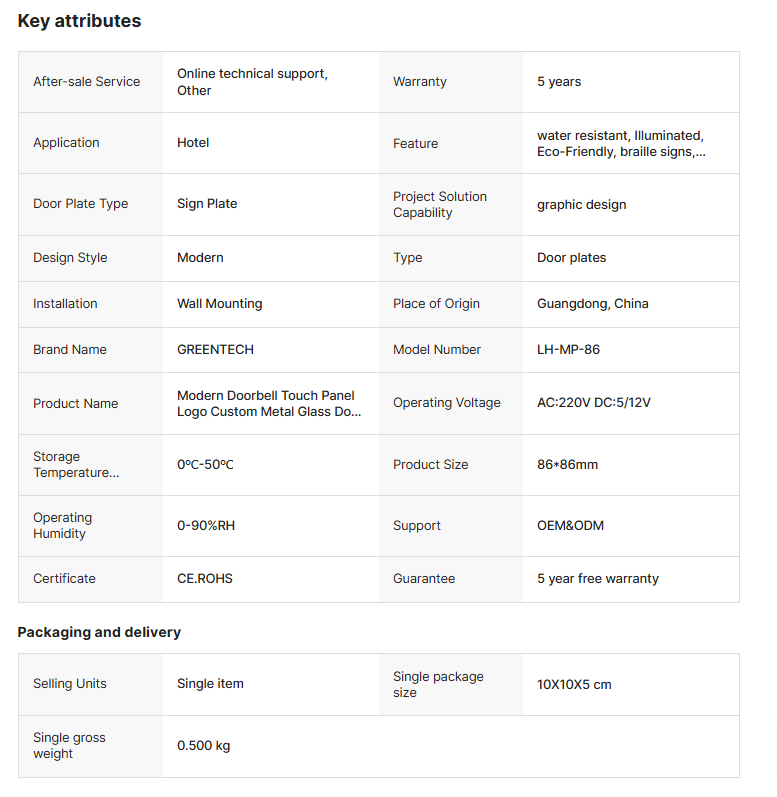Click the Guangdong, China origin value

tap(593, 304)
